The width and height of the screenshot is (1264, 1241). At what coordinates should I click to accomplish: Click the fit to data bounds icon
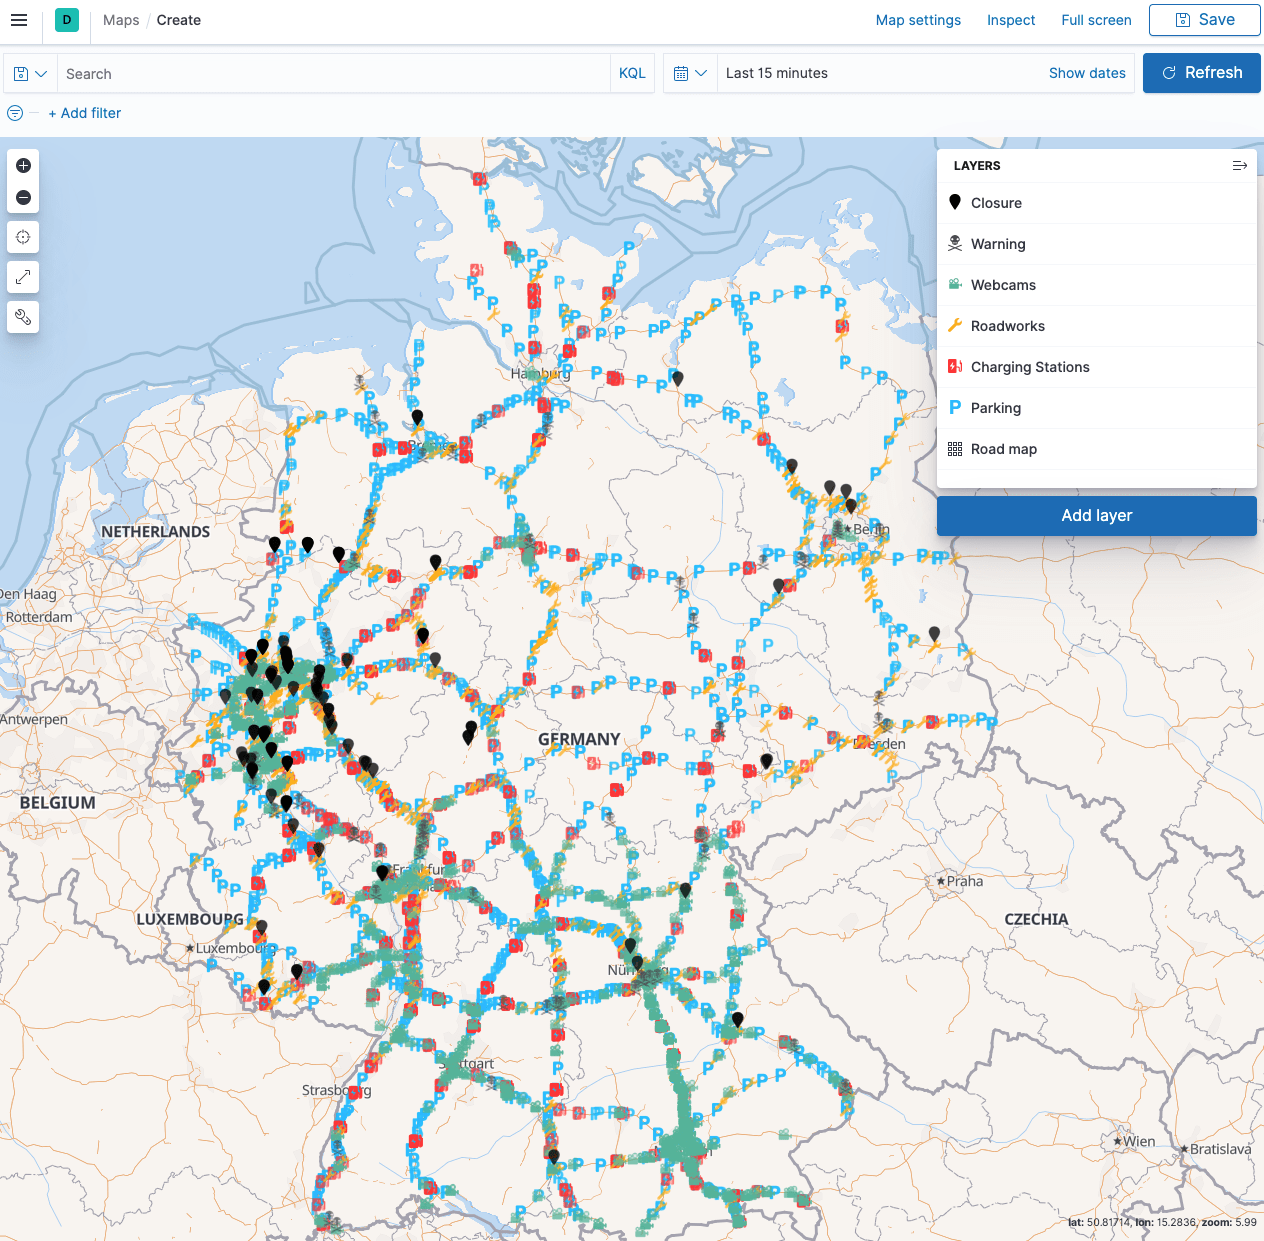23,237
